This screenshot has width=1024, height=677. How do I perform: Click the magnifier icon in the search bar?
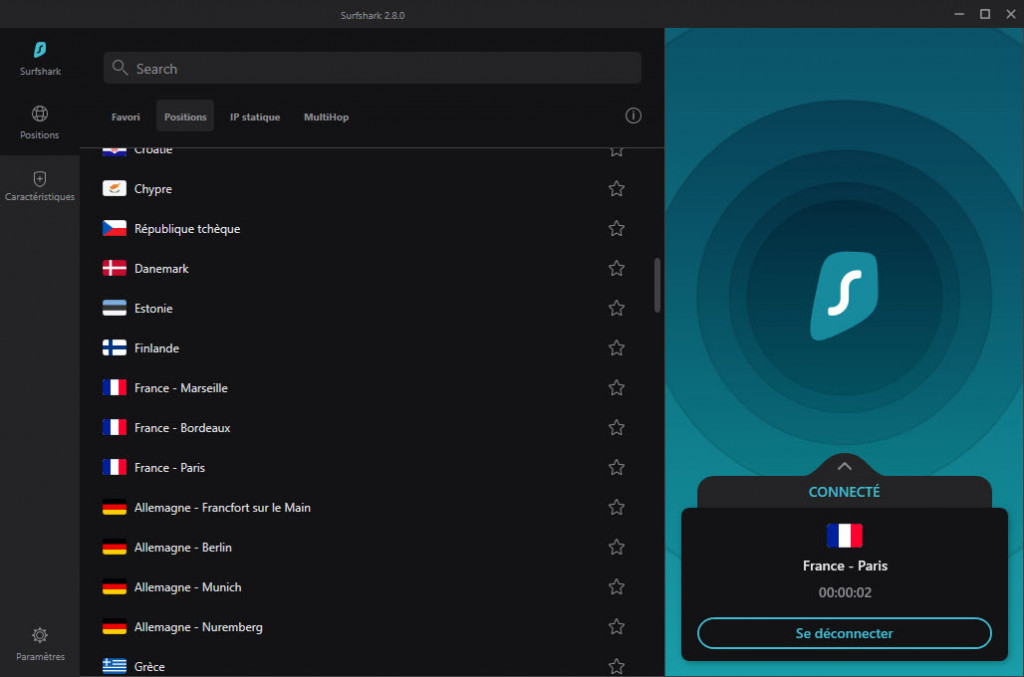pyautogui.click(x=120, y=68)
